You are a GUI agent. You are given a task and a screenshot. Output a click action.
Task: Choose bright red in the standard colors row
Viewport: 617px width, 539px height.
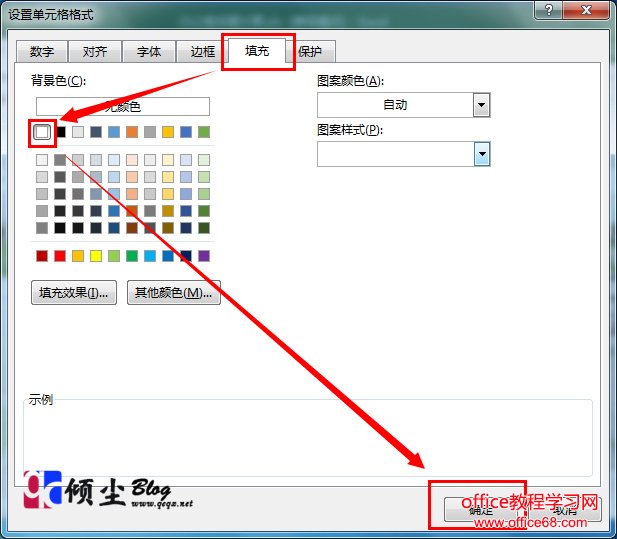(x=60, y=256)
